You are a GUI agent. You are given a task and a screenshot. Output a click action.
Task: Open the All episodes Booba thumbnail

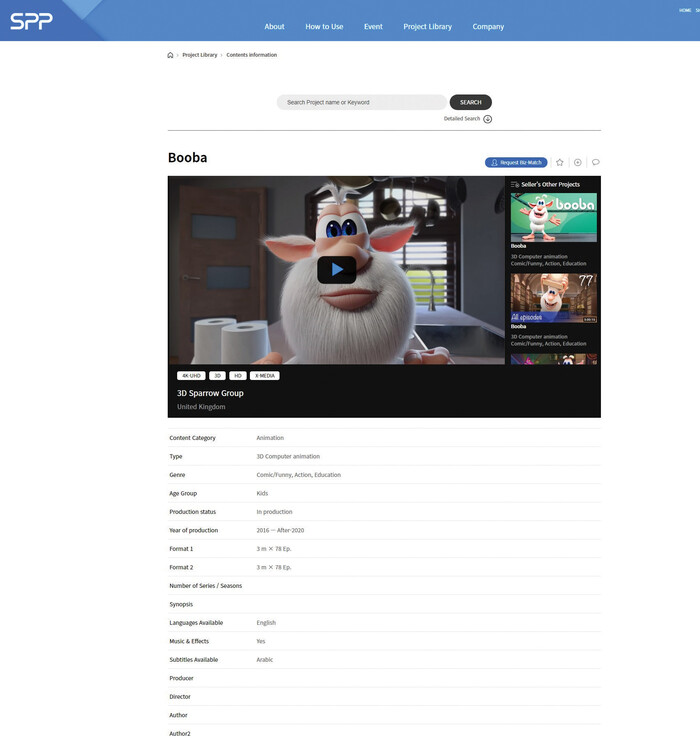[x=553, y=298]
